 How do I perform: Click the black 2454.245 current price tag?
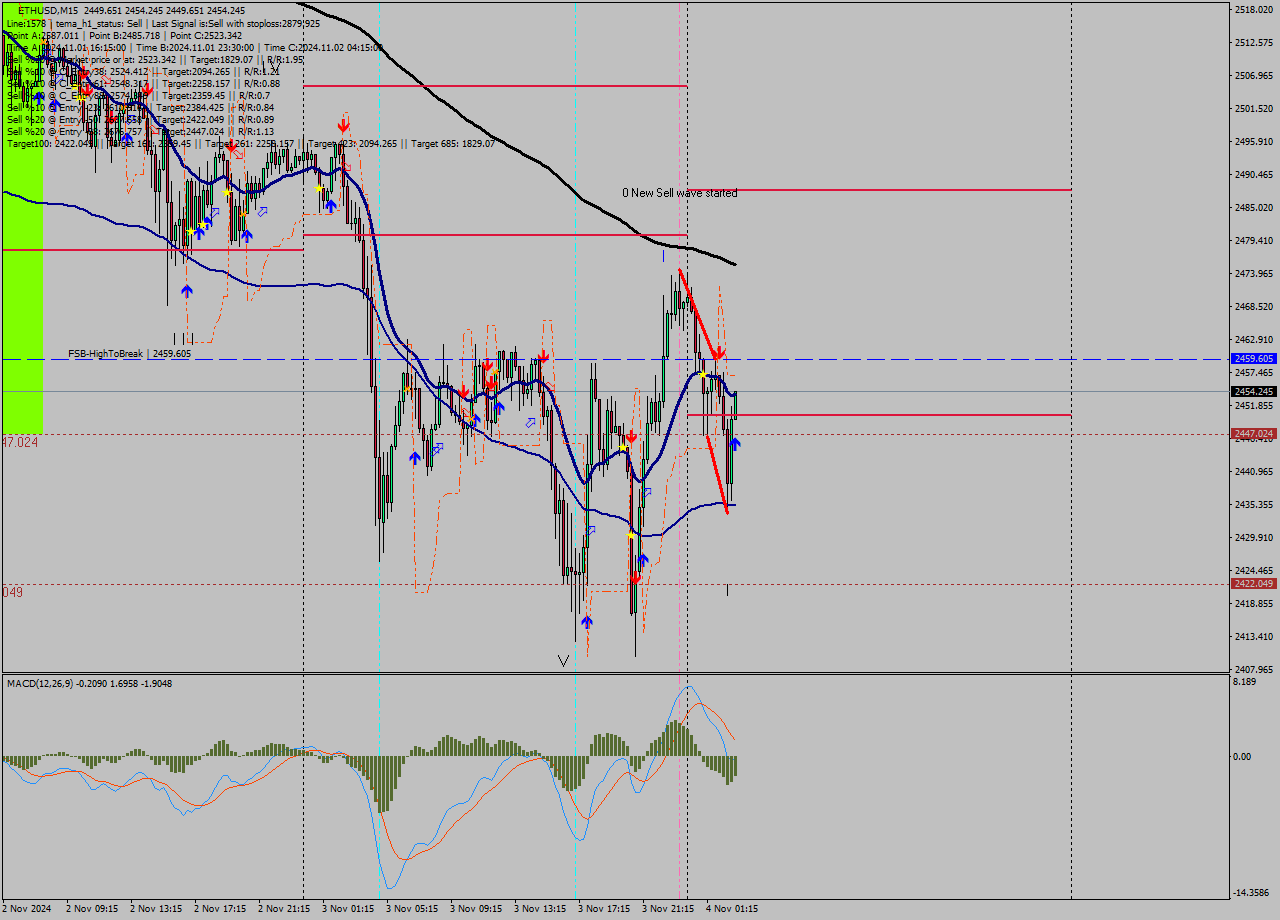click(1254, 391)
